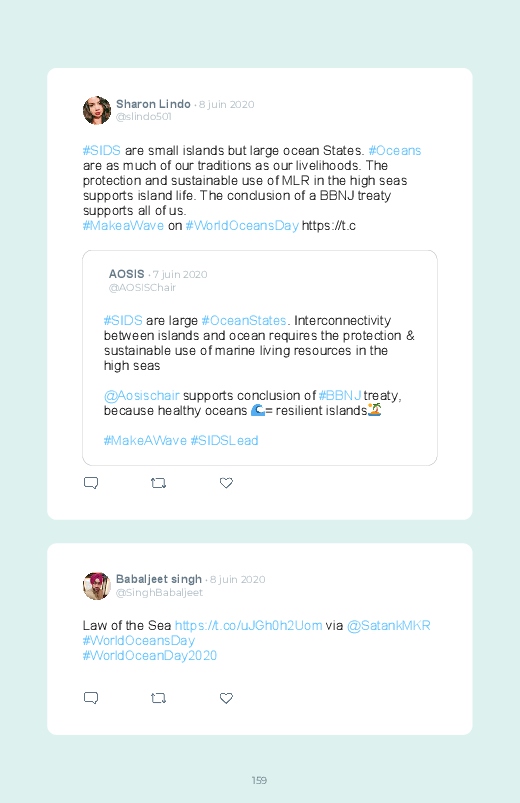Open #MakeaWave hashtag in Sharon Lindo's tweet
The width and height of the screenshot is (520, 803).
click(123, 226)
